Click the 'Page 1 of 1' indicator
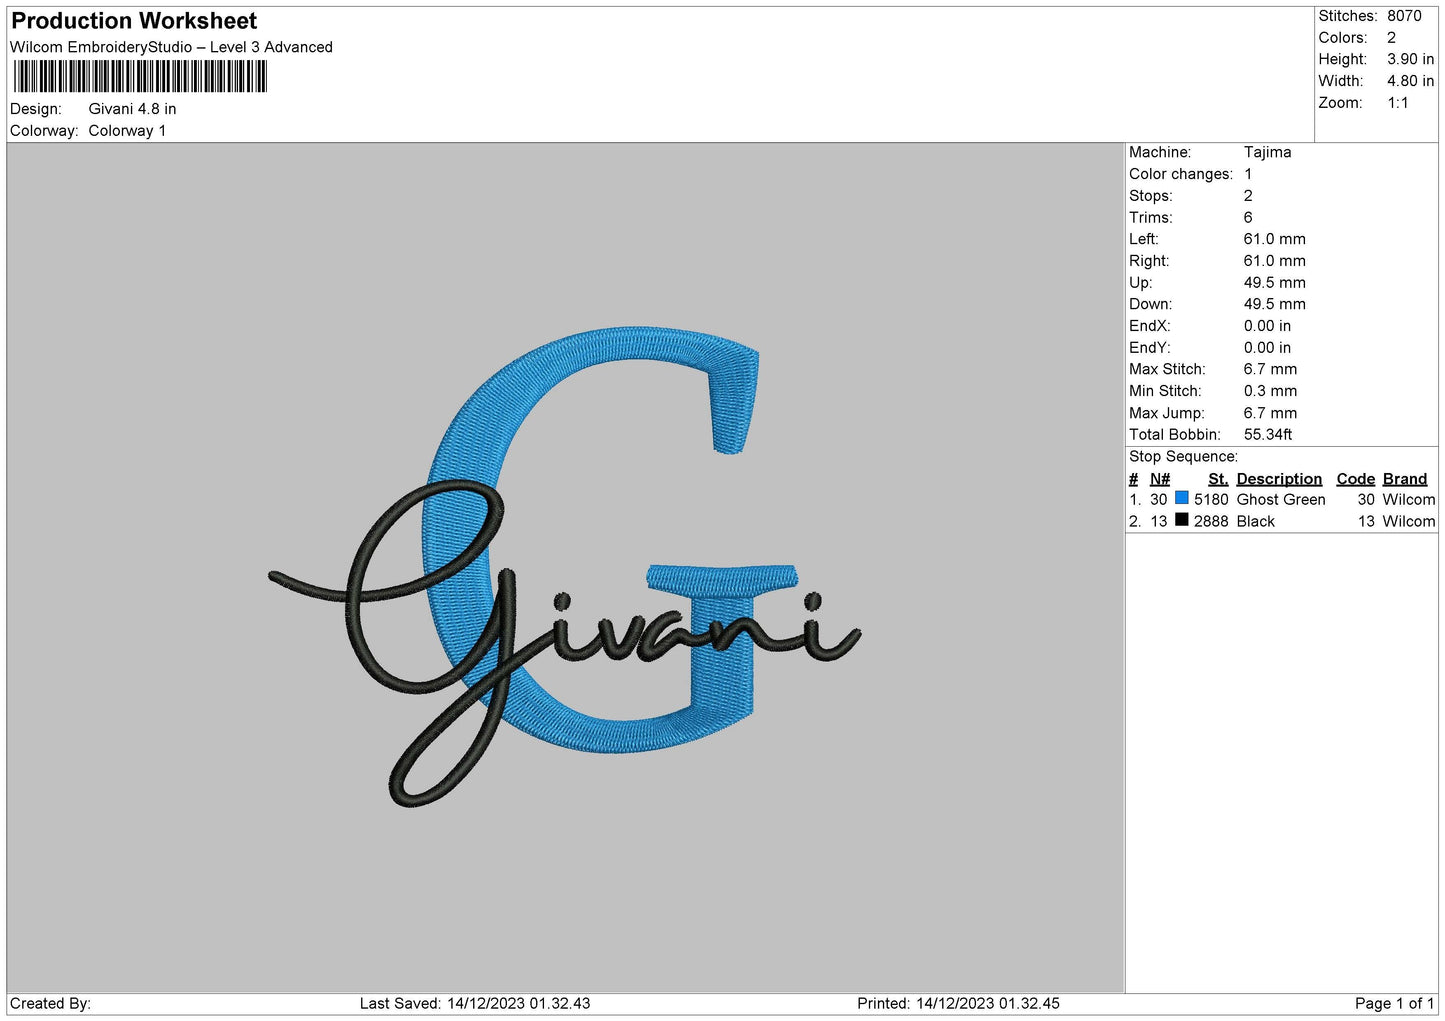 coord(1394,1004)
